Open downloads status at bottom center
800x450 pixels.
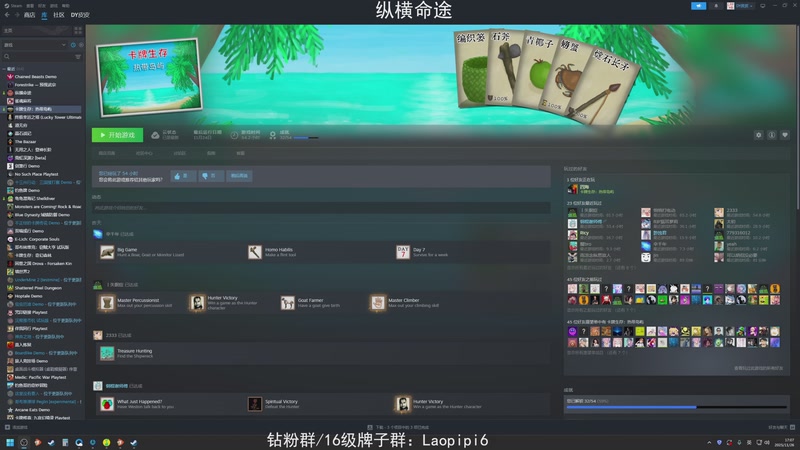[398, 427]
